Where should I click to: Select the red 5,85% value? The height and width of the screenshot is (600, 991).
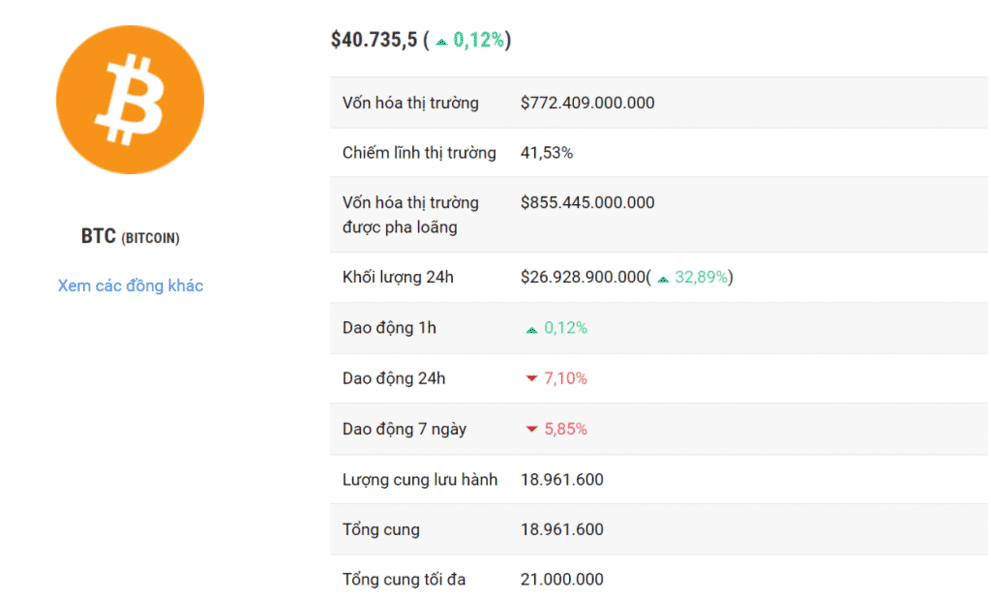coord(566,429)
